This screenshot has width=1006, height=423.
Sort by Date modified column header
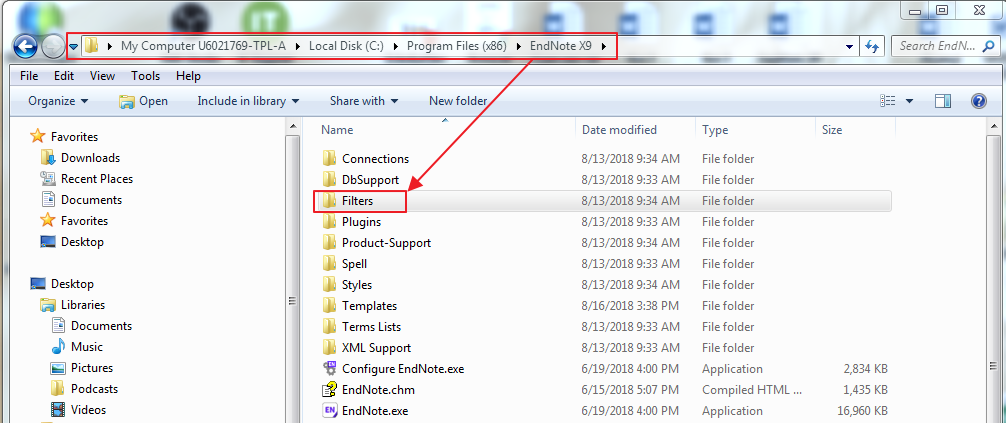click(x=619, y=130)
